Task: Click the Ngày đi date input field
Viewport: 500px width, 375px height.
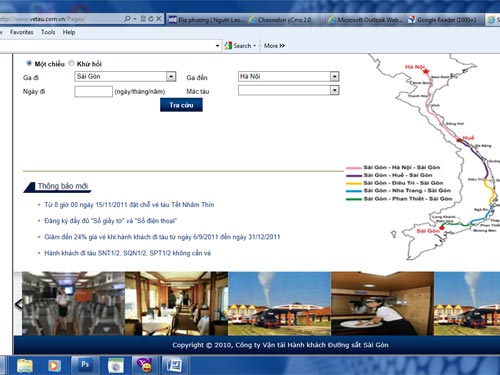Action: pyautogui.click(x=93, y=91)
